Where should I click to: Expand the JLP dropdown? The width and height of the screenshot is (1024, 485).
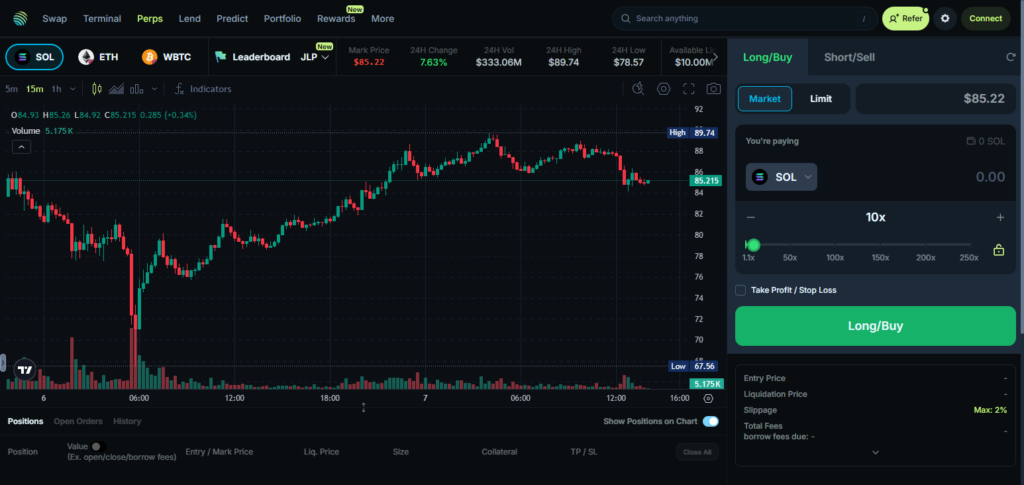(315, 57)
